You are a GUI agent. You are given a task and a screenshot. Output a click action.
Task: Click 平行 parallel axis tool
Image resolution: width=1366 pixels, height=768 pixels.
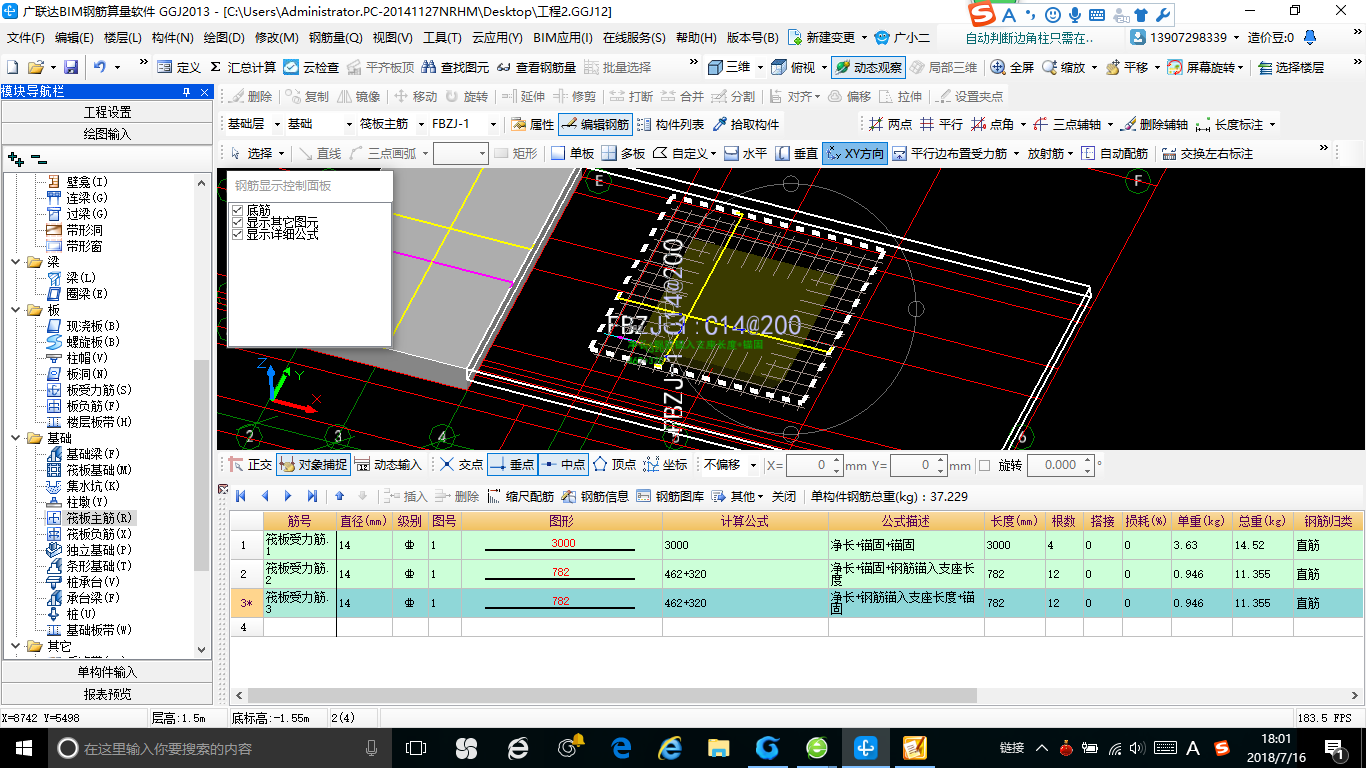(941, 125)
